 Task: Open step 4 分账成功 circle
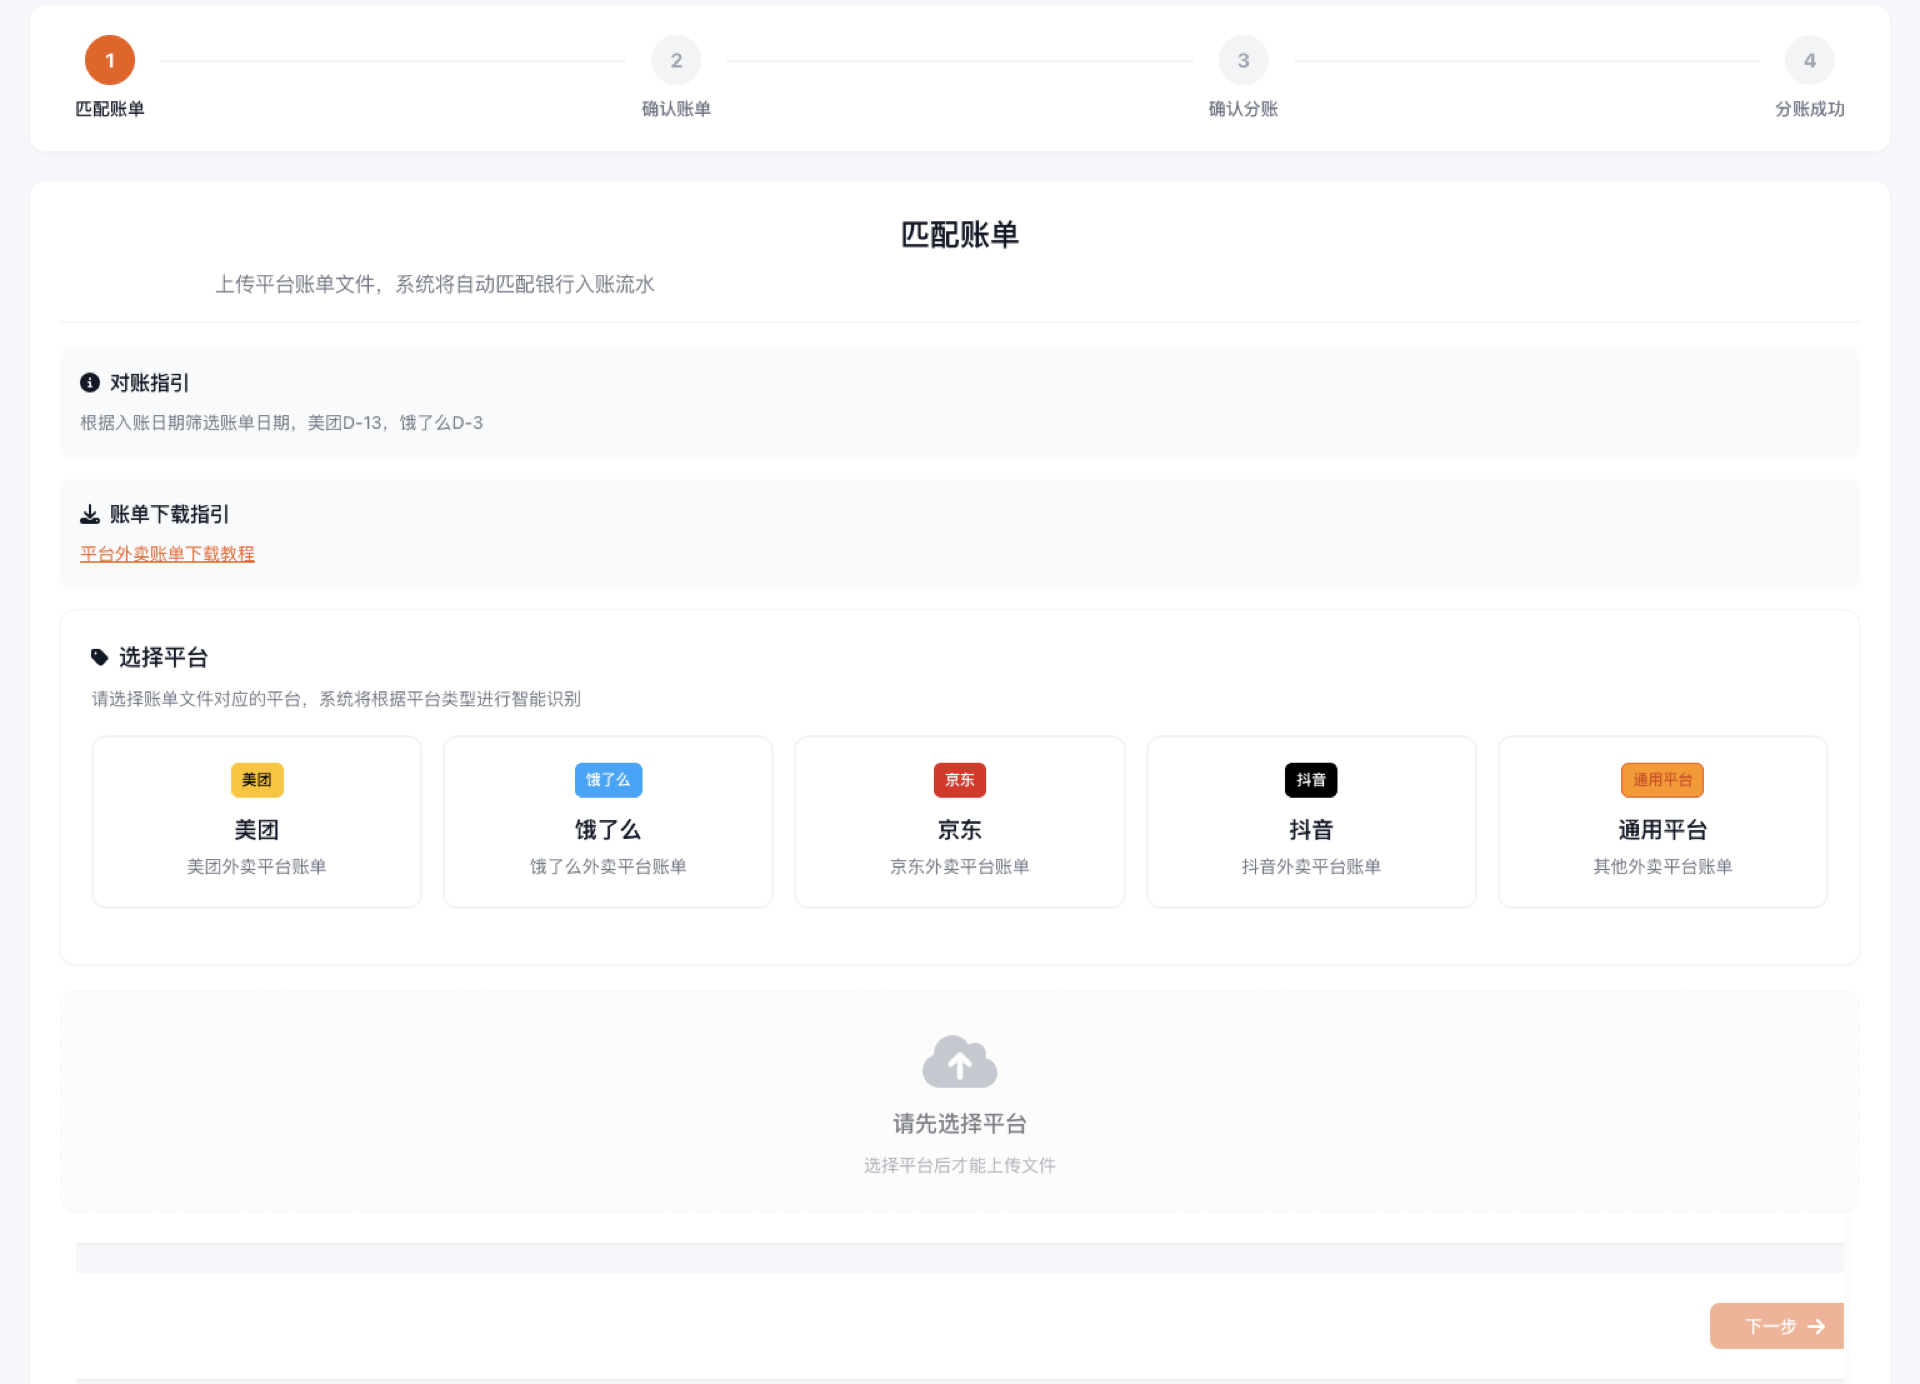click(x=1809, y=61)
